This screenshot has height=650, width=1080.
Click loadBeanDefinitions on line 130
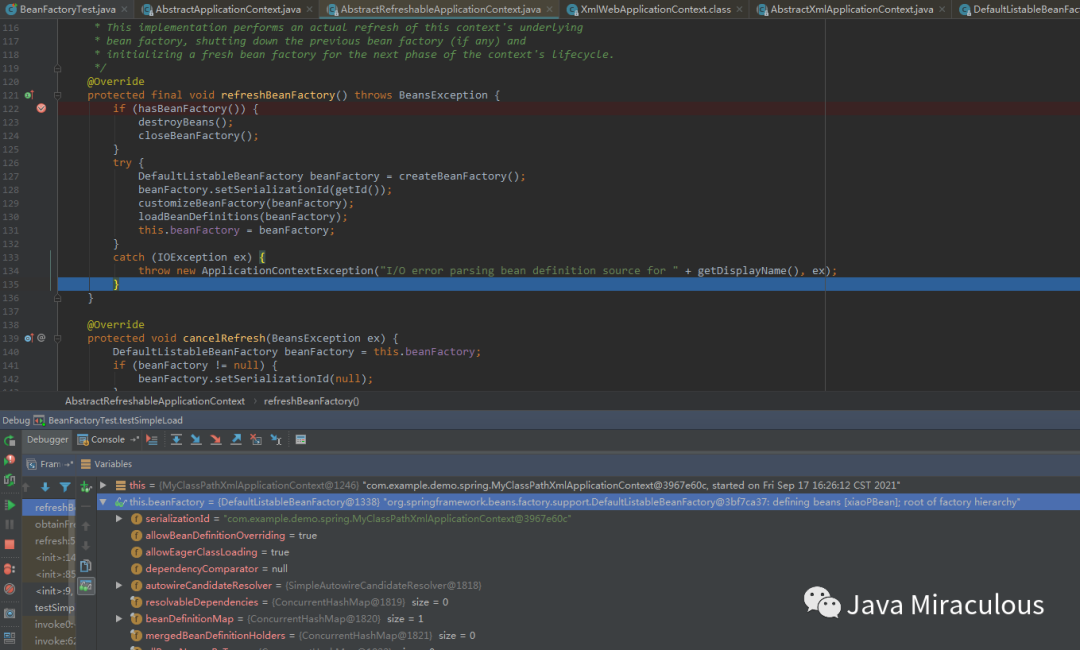coord(198,217)
